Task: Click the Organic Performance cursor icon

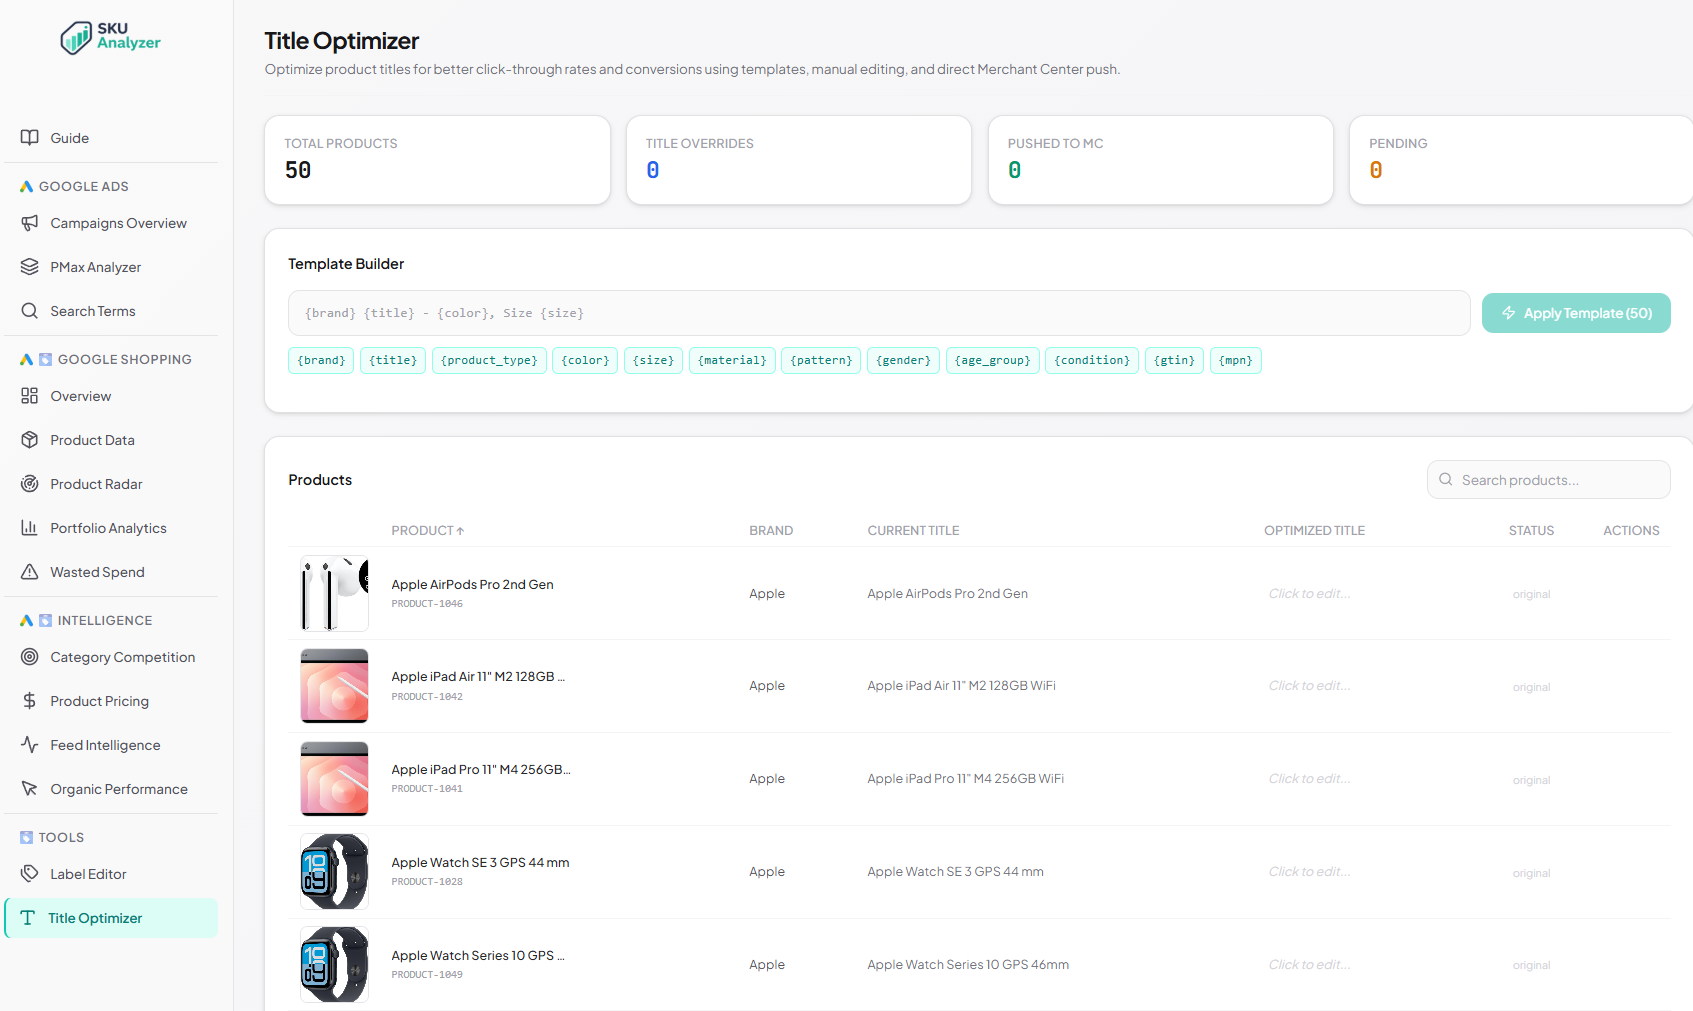Action: (30, 789)
